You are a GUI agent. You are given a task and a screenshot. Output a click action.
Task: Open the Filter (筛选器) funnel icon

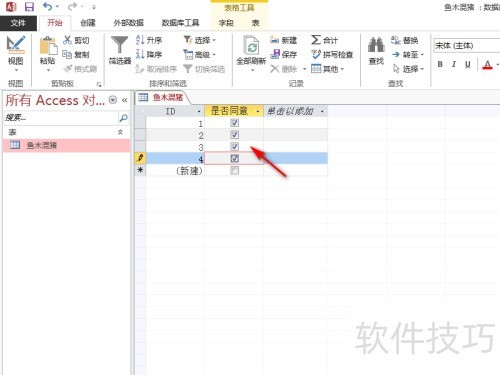(x=120, y=45)
